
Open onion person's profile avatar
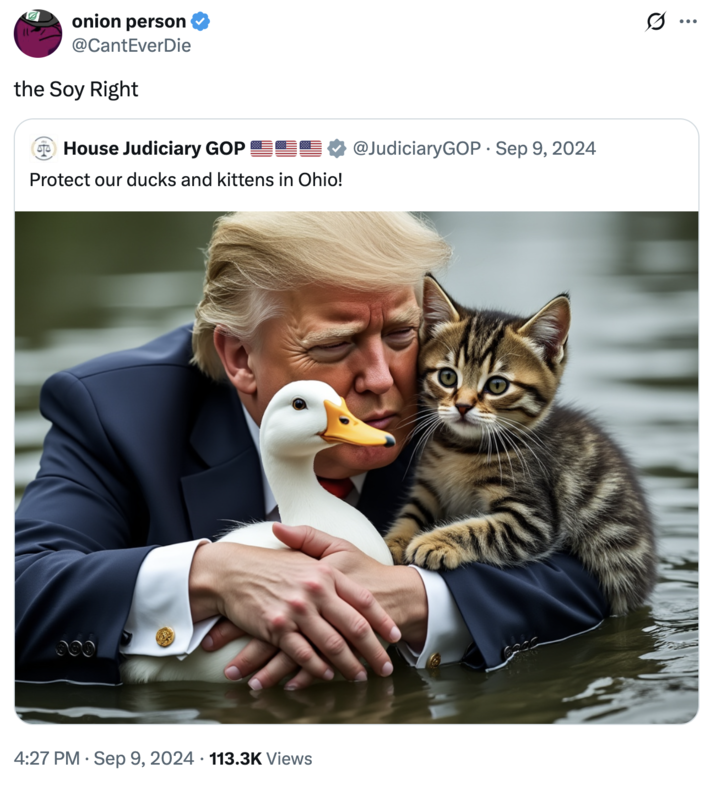pyautogui.click(x=38, y=34)
